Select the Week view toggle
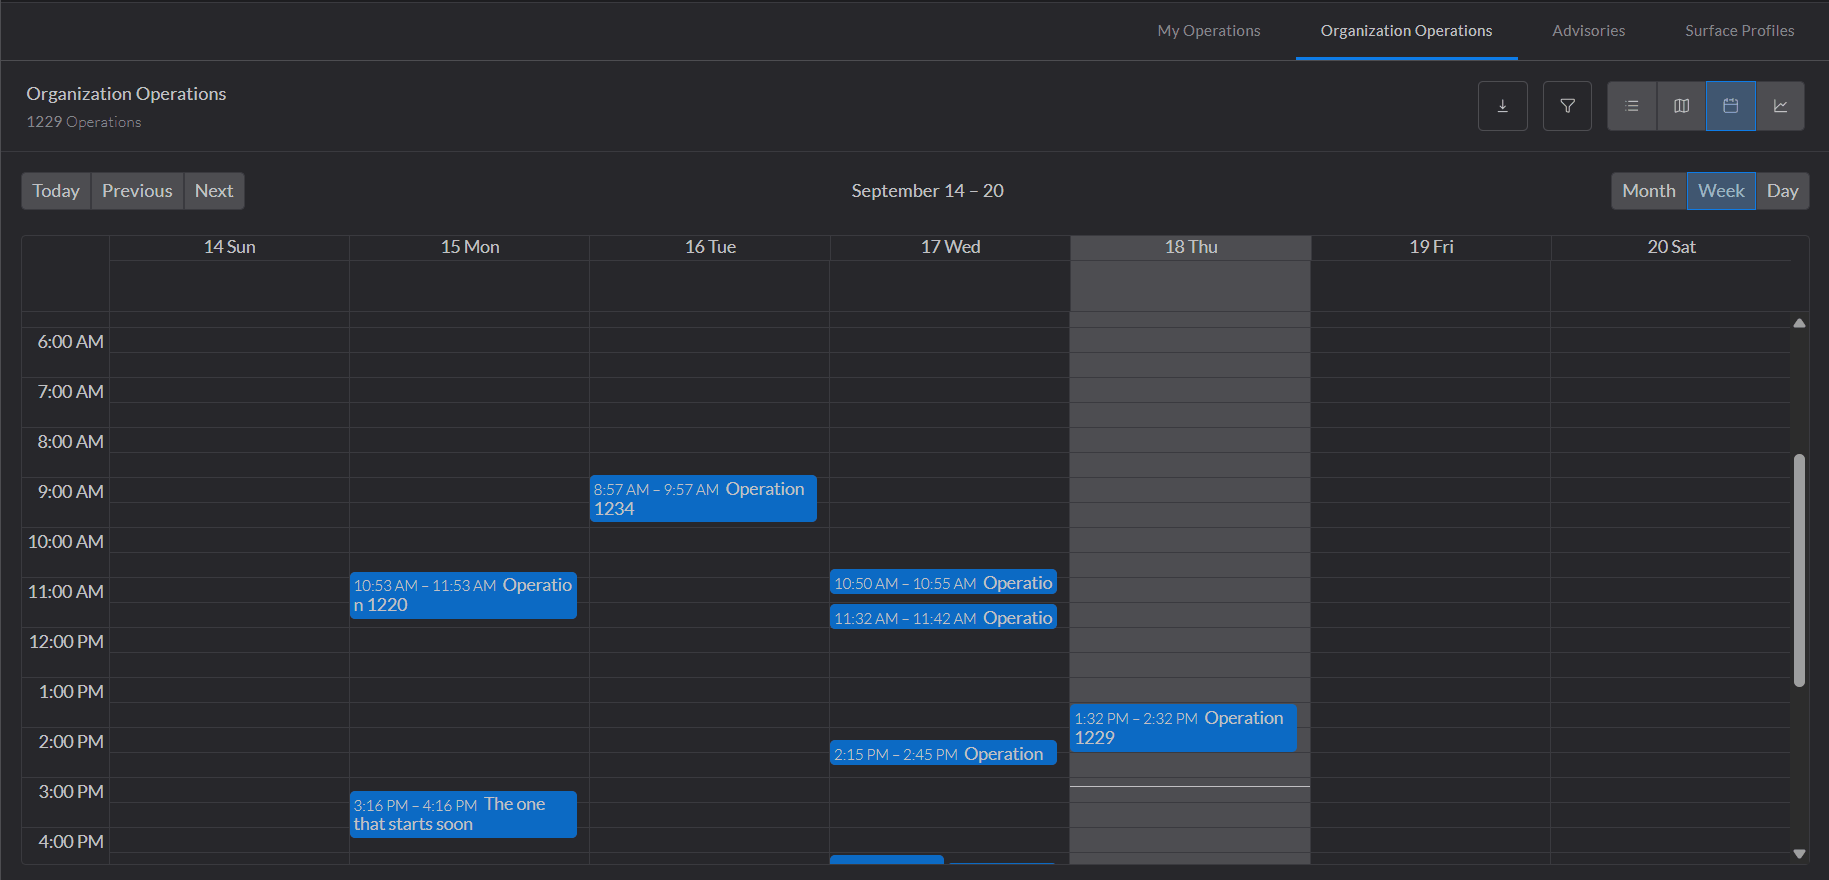Screen dimensions: 1829x880 coord(1721,191)
